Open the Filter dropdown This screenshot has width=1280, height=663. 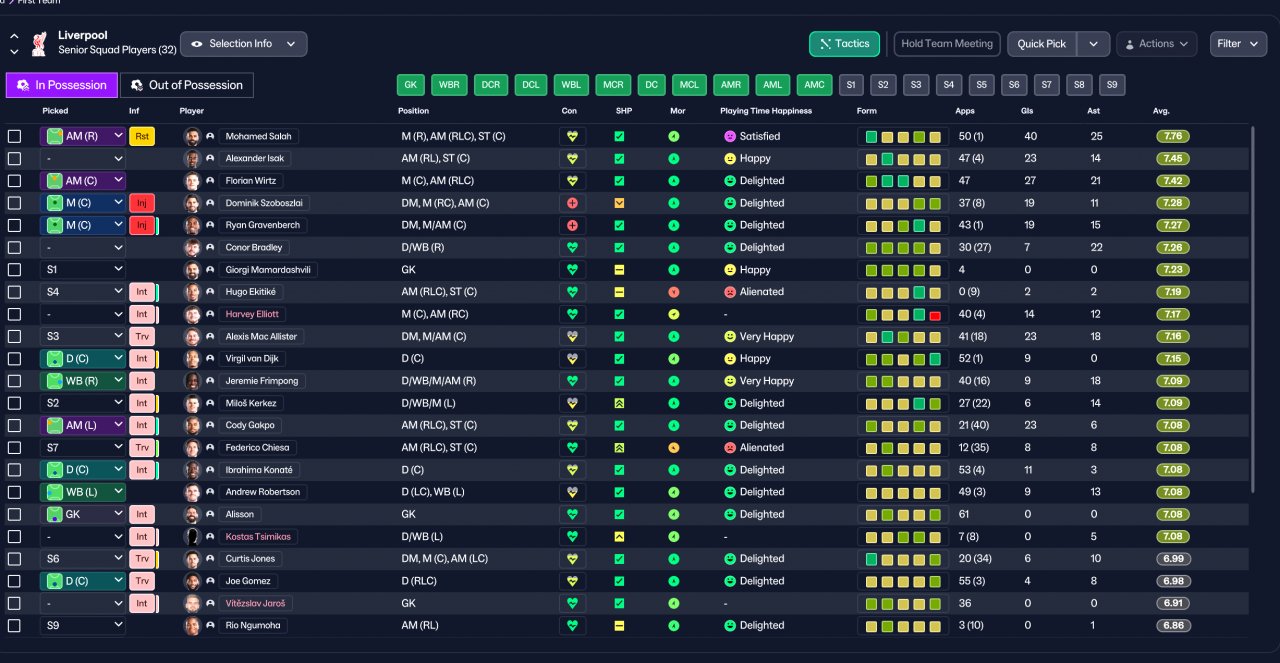pos(1238,44)
